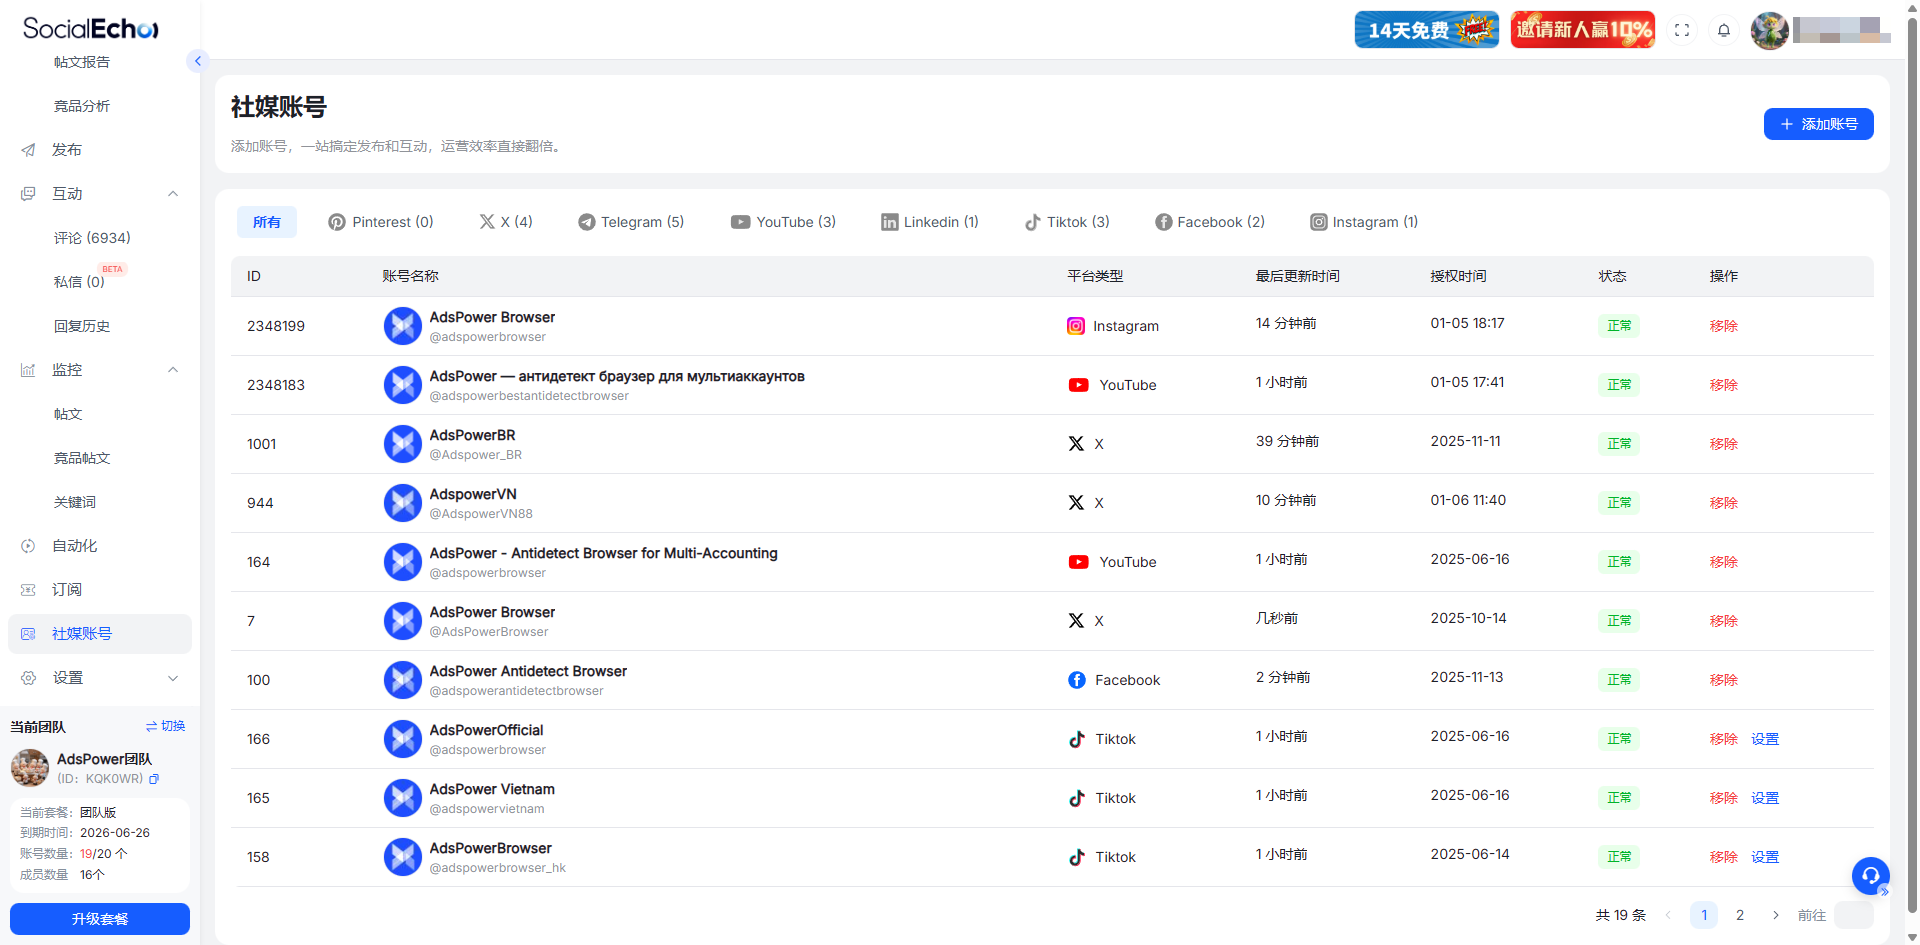The height and width of the screenshot is (945, 1920).
Task: Click the AdsPowerBR account avatar
Action: (x=403, y=444)
